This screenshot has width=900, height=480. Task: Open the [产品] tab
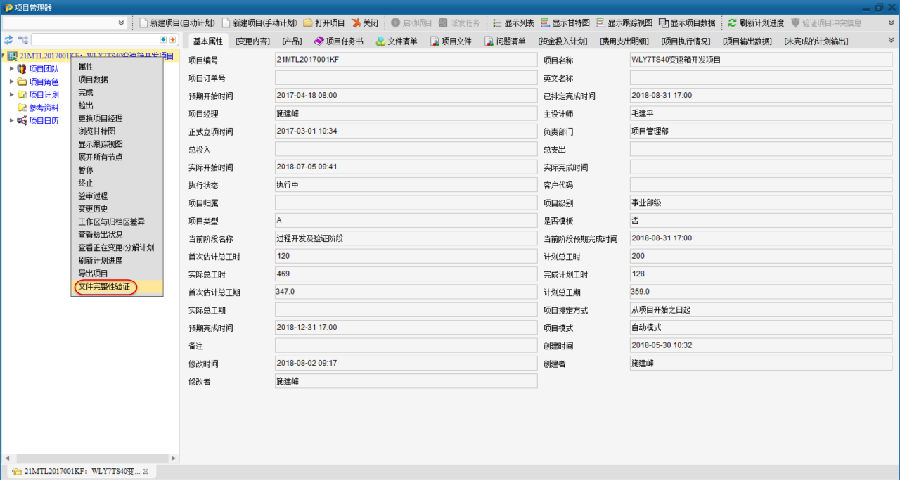[x=292, y=41]
